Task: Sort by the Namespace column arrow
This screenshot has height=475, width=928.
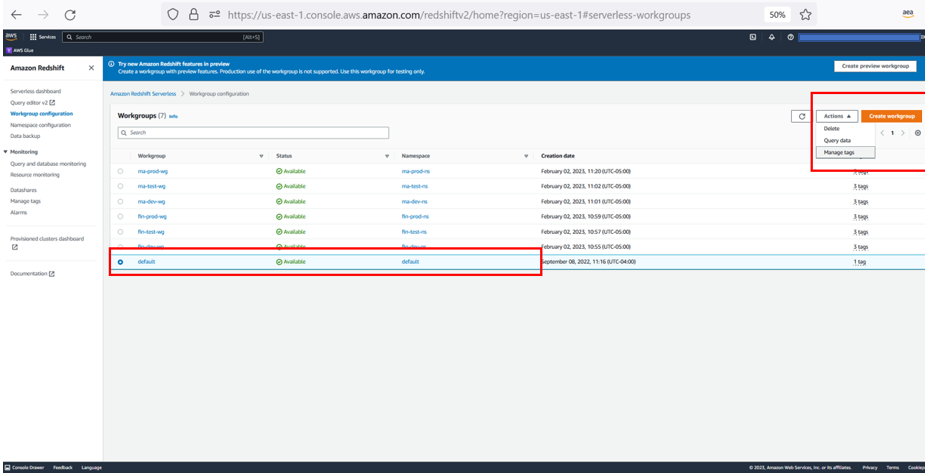Action: pos(526,156)
